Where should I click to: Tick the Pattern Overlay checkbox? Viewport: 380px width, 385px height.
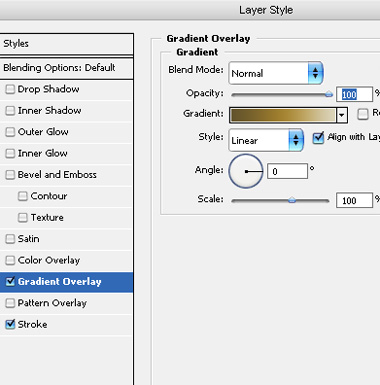pyautogui.click(x=10, y=303)
